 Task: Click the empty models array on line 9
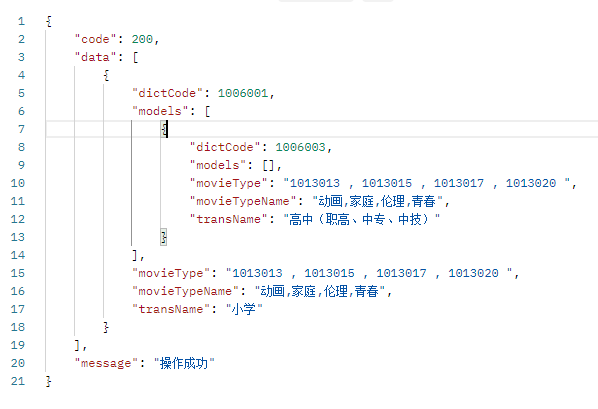point(268,165)
